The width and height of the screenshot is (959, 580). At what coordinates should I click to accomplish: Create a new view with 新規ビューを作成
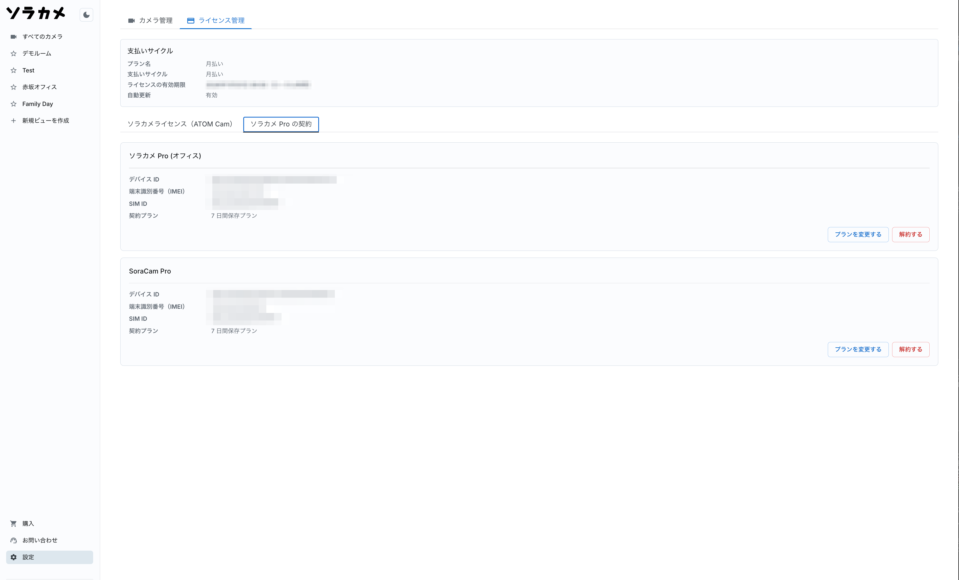coord(50,121)
